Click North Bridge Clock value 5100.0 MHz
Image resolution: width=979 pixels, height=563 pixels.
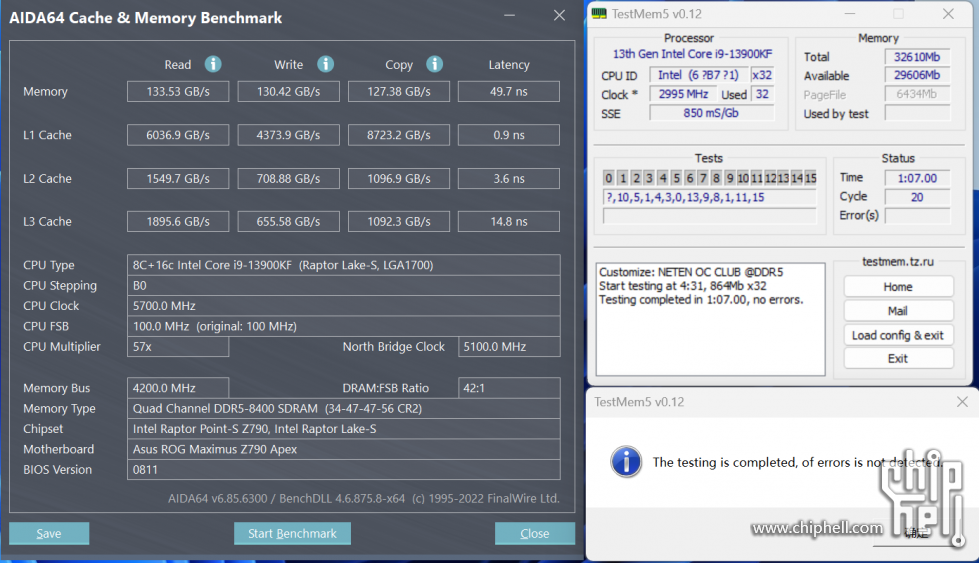(509, 346)
